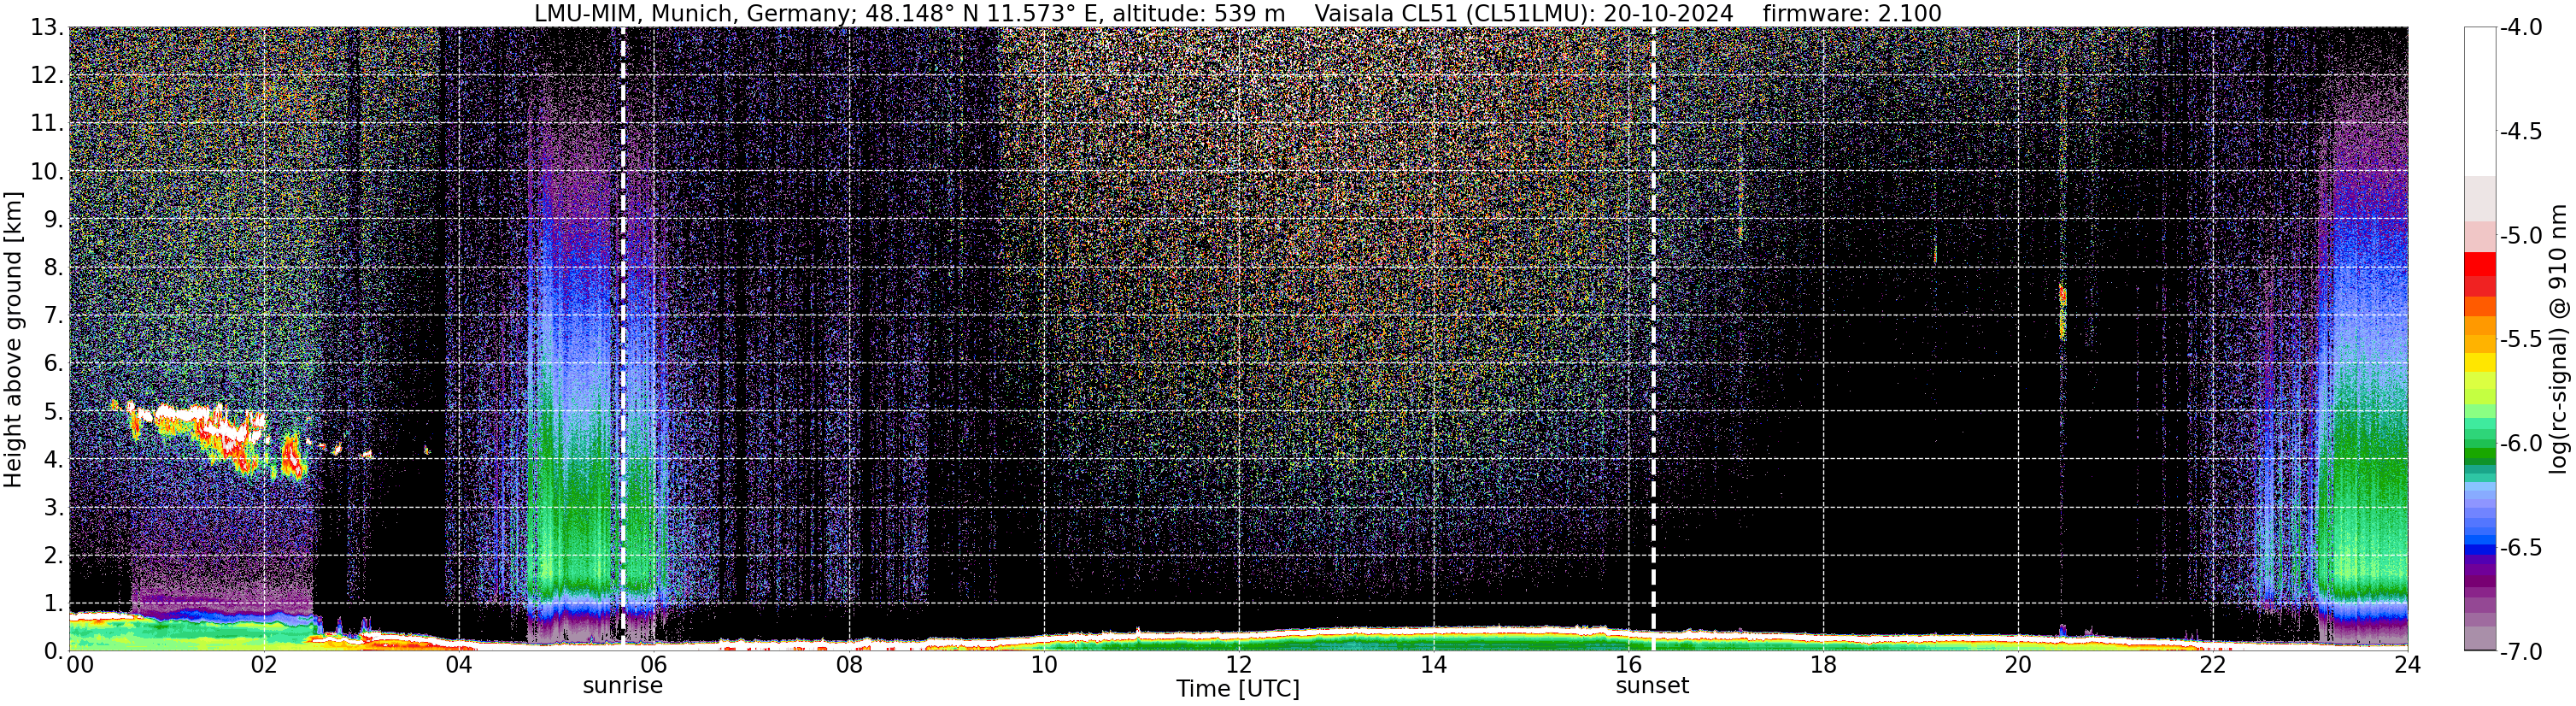Click the 'Height above ground [km]' axis label
The width and height of the screenshot is (2576, 706).
[13, 339]
